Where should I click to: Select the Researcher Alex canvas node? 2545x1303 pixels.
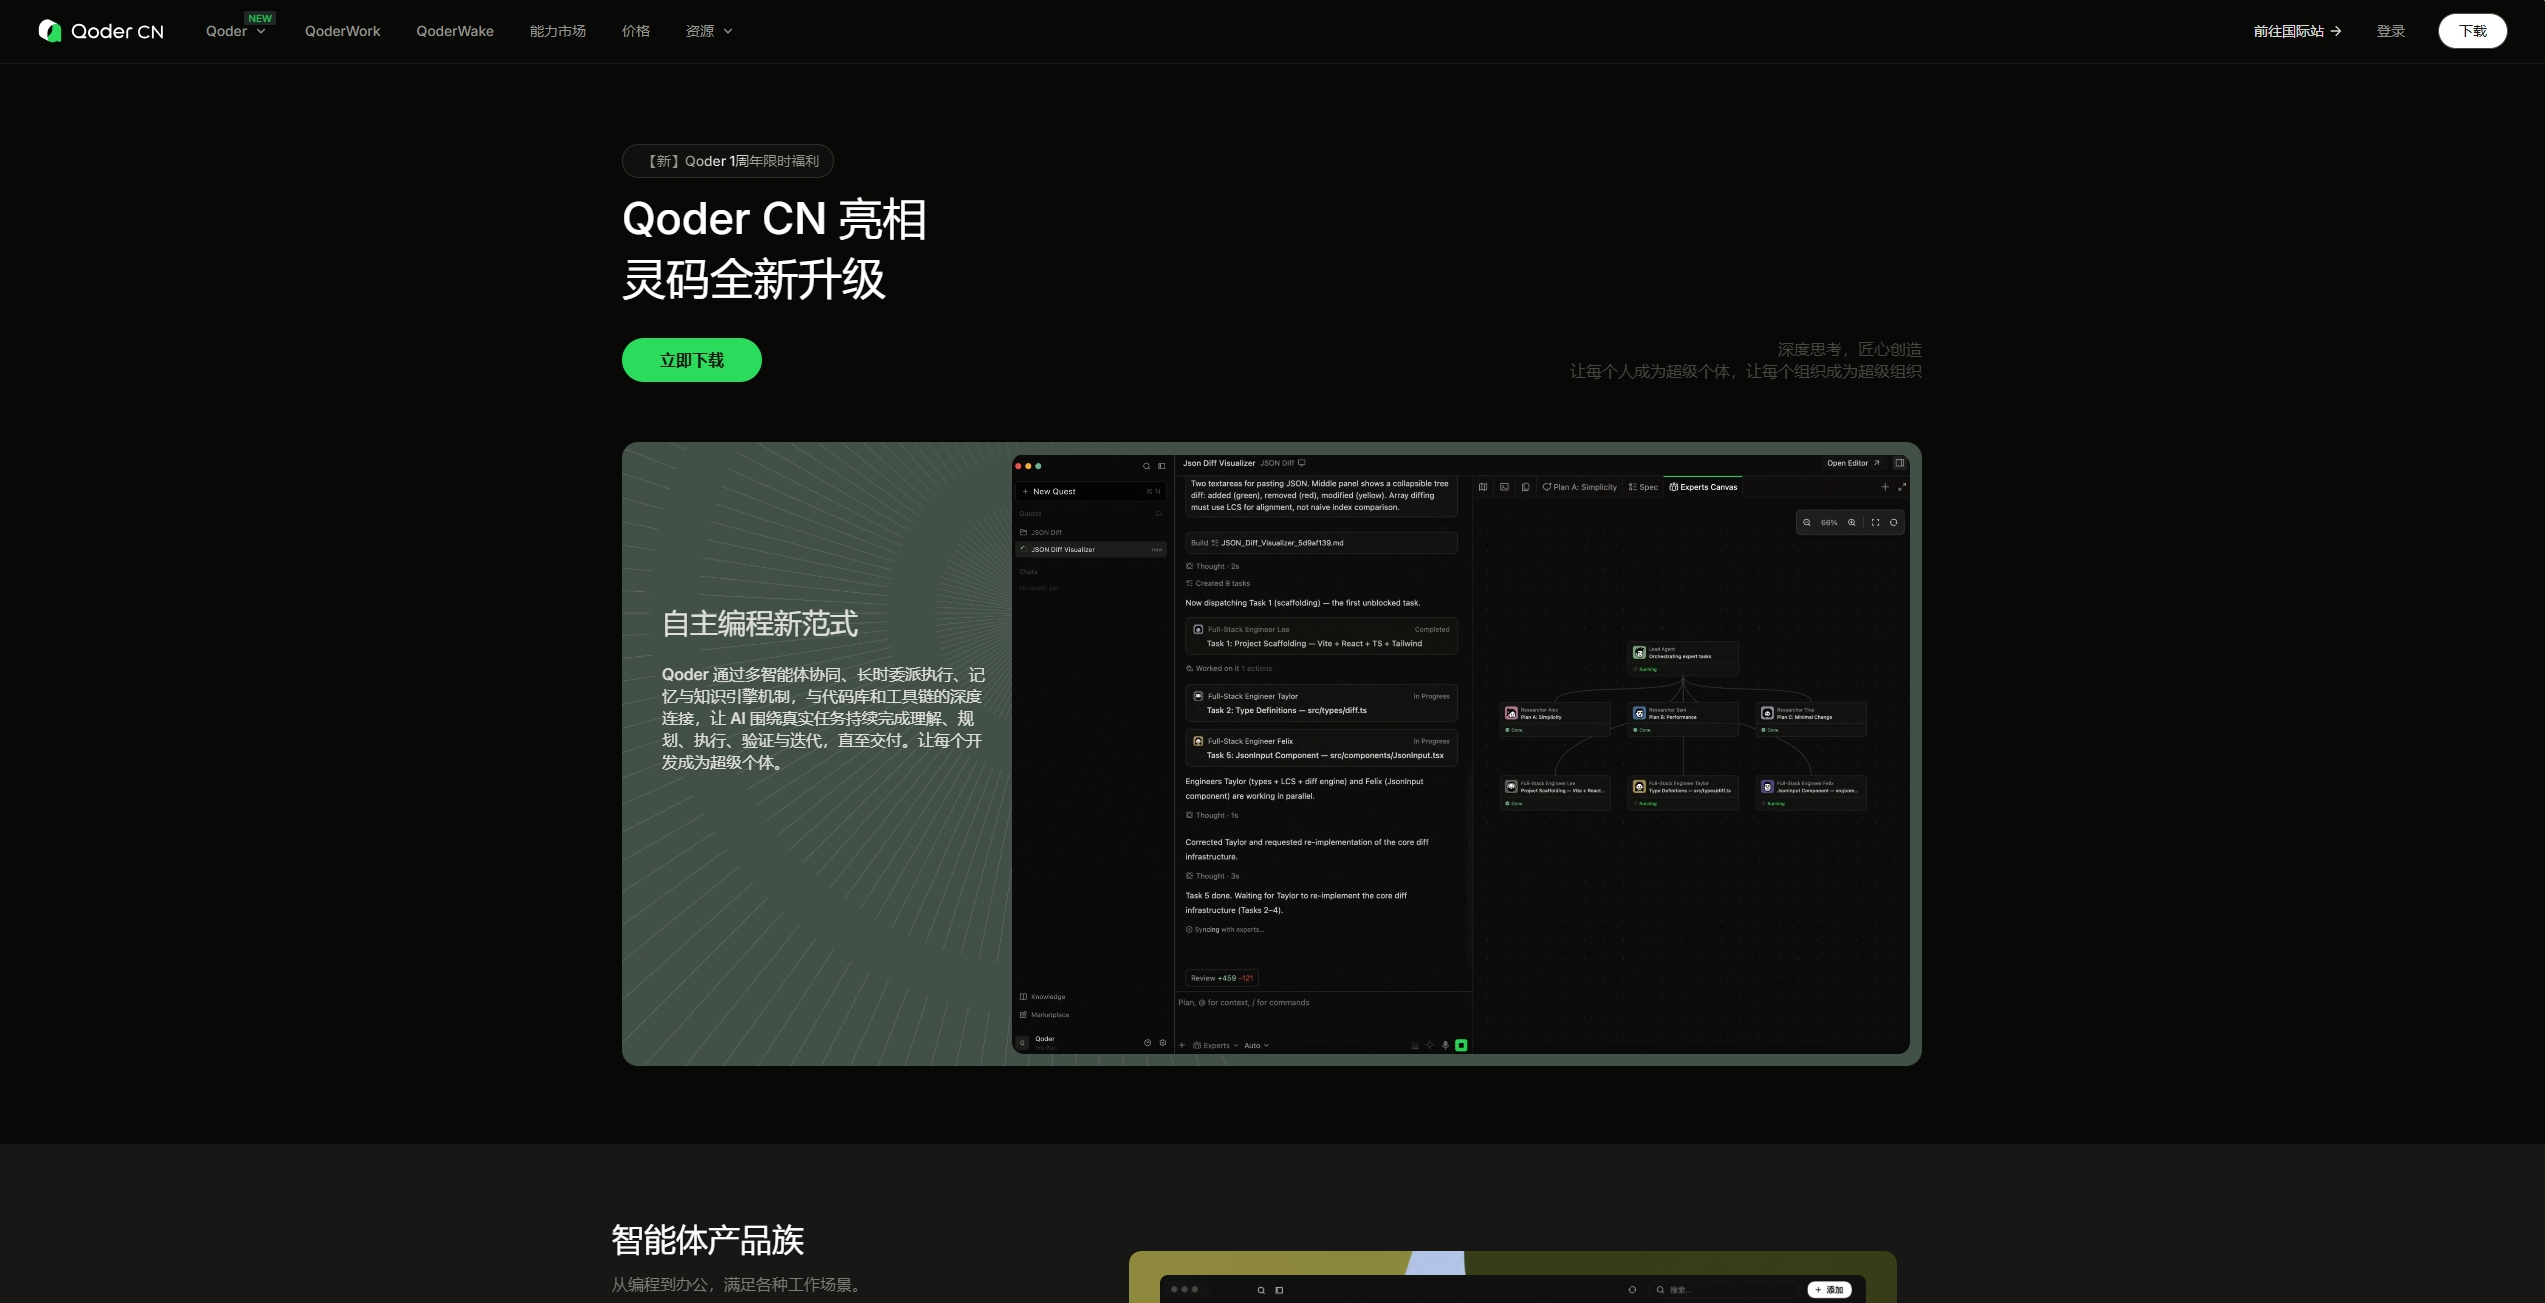1555,719
